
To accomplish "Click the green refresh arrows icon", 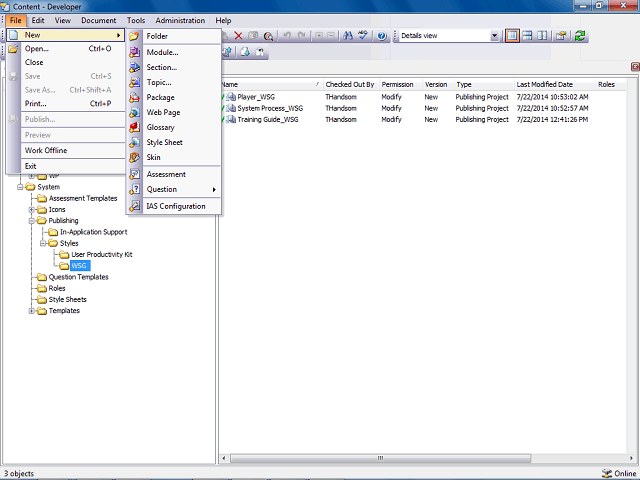I will pos(580,36).
